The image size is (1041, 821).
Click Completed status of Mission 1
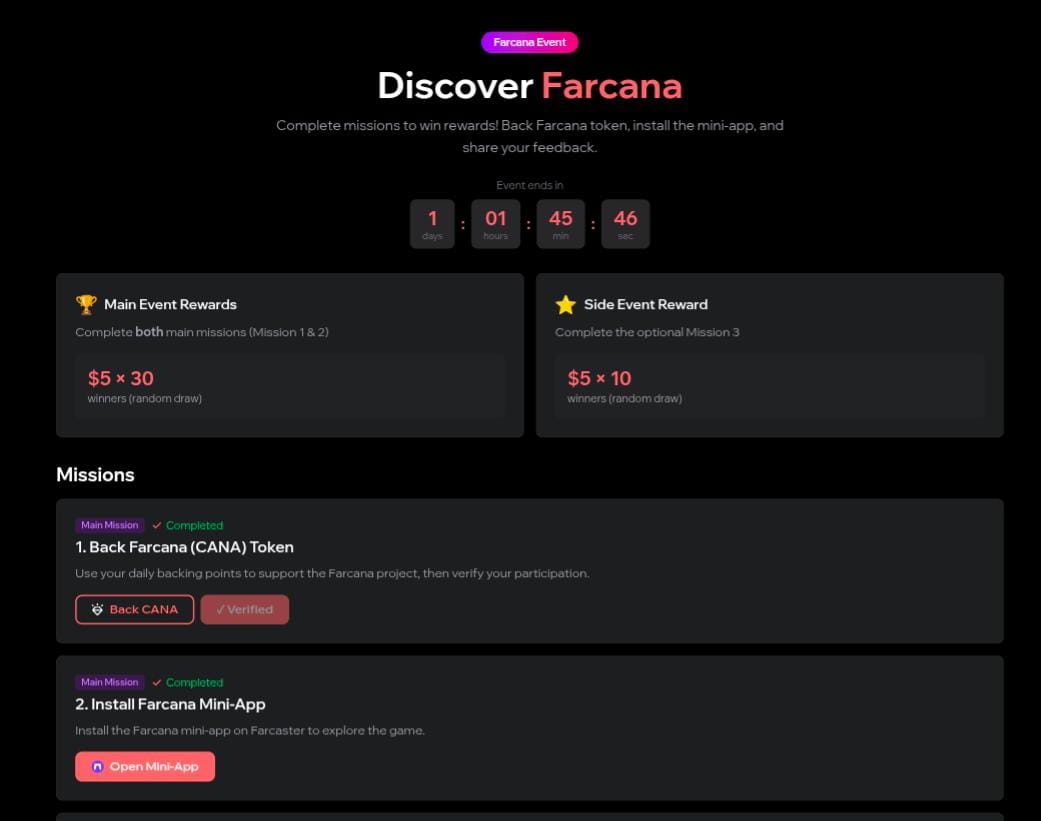click(x=195, y=526)
